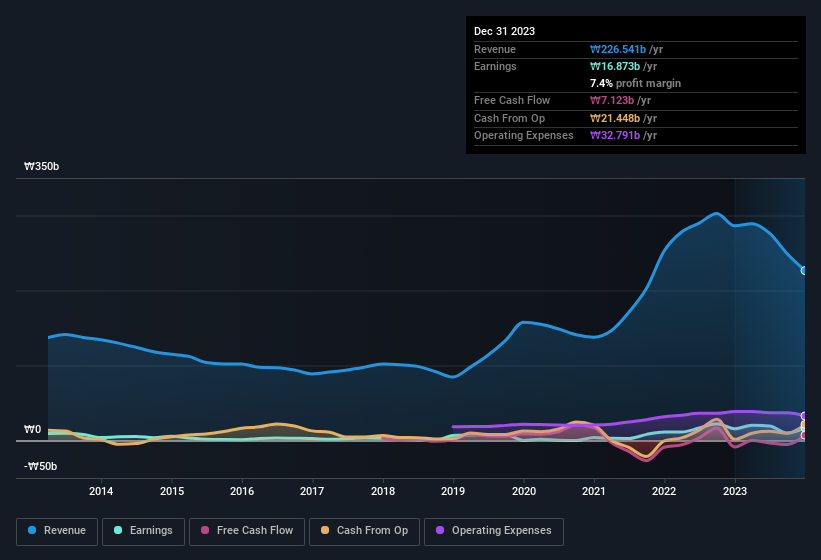This screenshot has width=821, height=560.
Task: Toggle the Revenue legend item
Action: pos(57,530)
